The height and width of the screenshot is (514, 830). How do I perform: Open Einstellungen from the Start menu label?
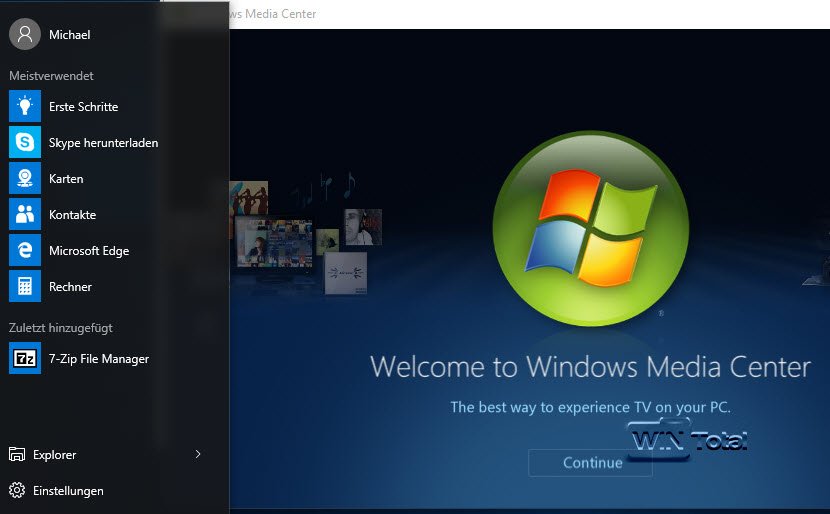click(68, 491)
